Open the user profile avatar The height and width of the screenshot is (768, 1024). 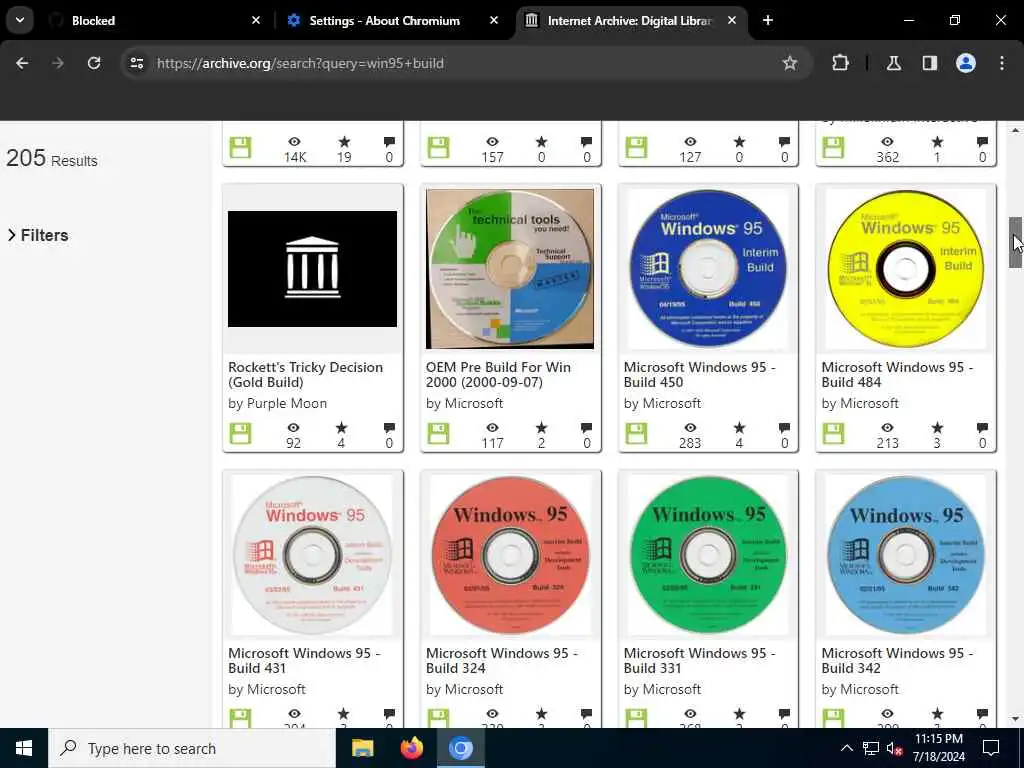[x=966, y=63]
